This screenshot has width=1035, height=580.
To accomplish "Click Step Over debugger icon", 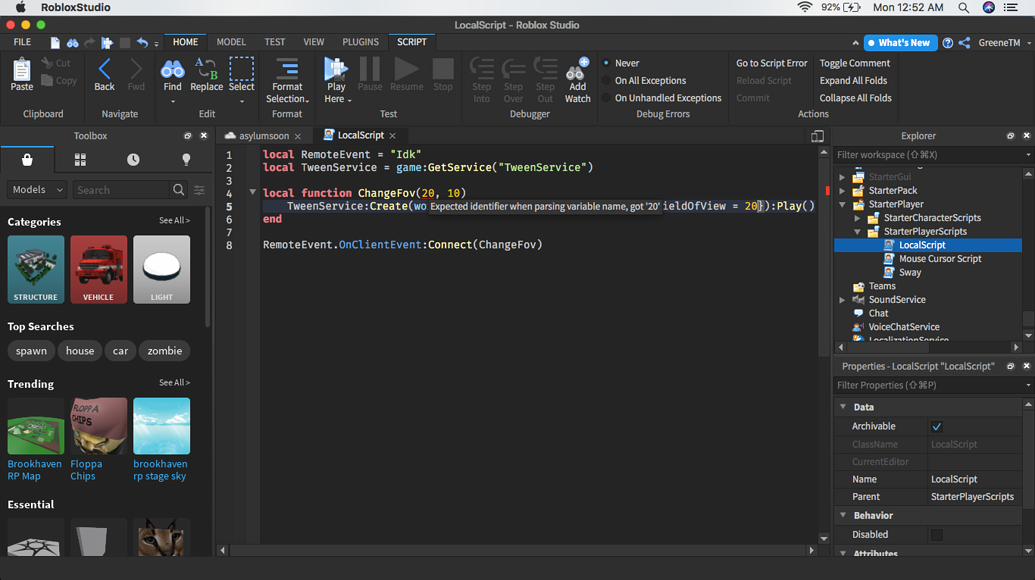I will point(513,69).
